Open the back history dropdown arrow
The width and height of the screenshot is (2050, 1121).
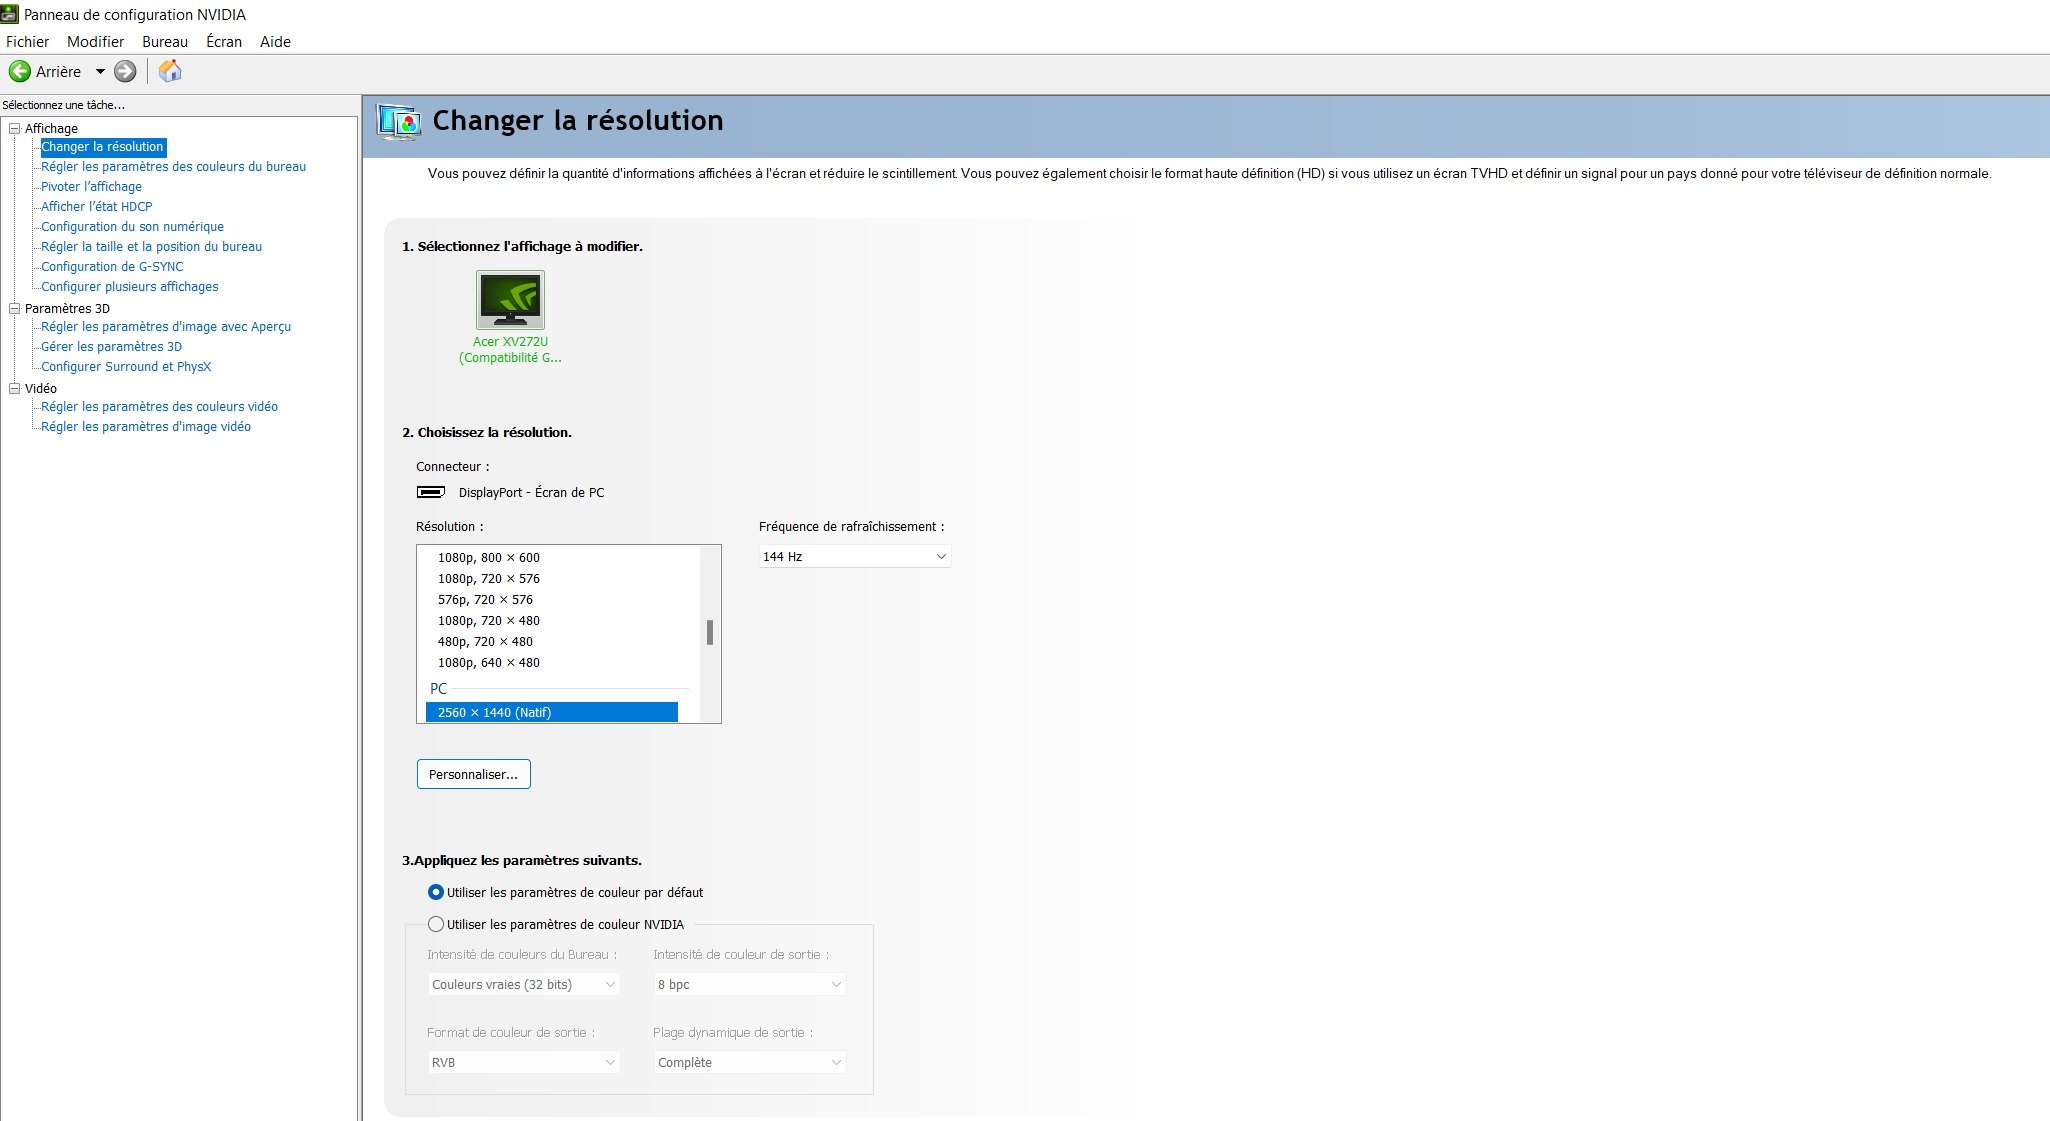tap(100, 71)
